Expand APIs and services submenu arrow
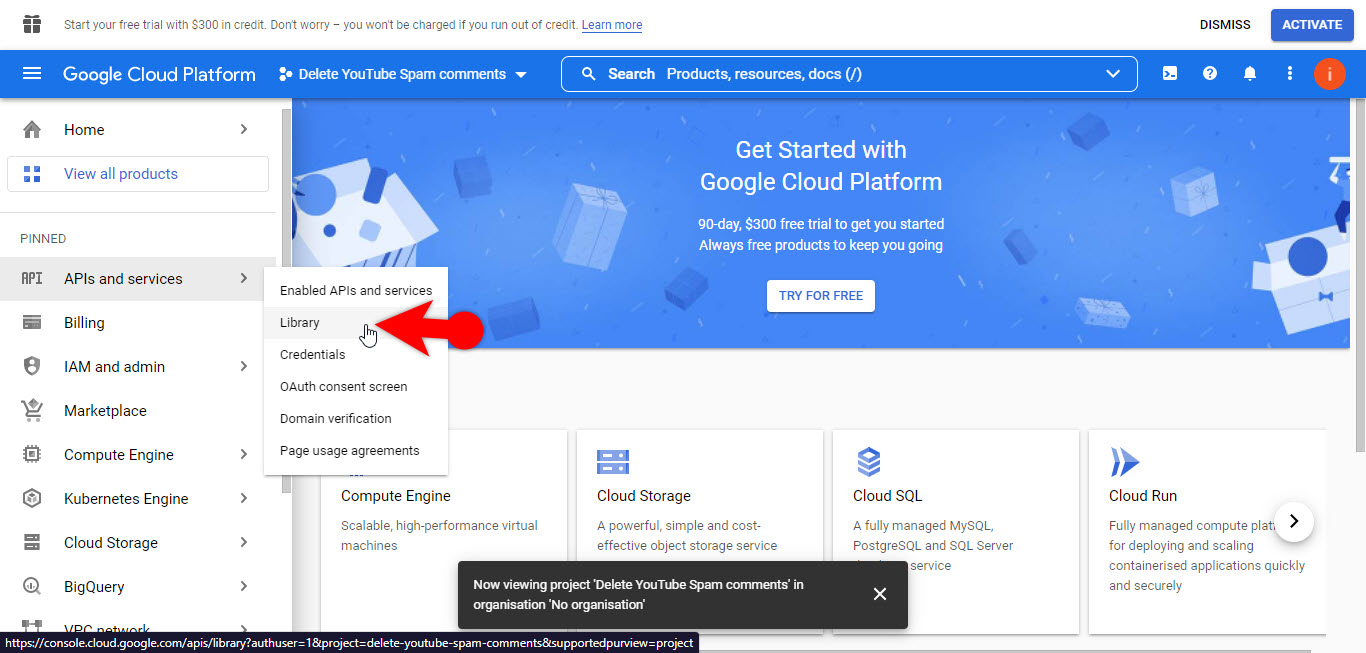The height and width of the screenshot is (653, 1366). (x=244, y=279)
